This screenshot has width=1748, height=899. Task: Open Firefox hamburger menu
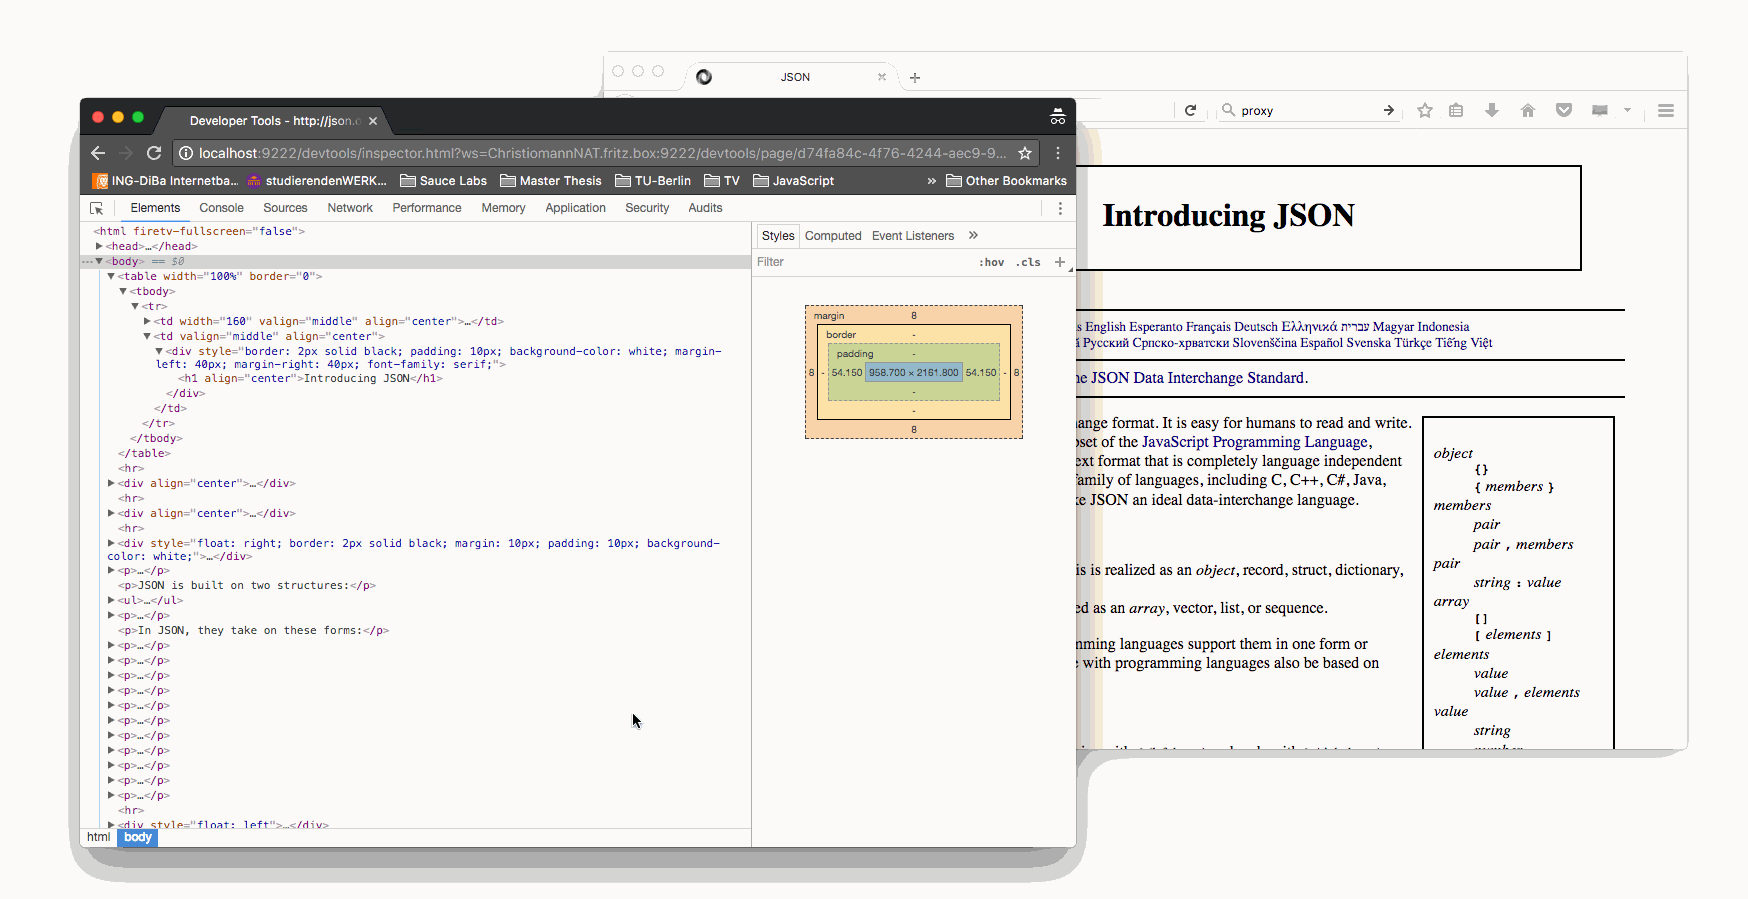coord(1665,110)
